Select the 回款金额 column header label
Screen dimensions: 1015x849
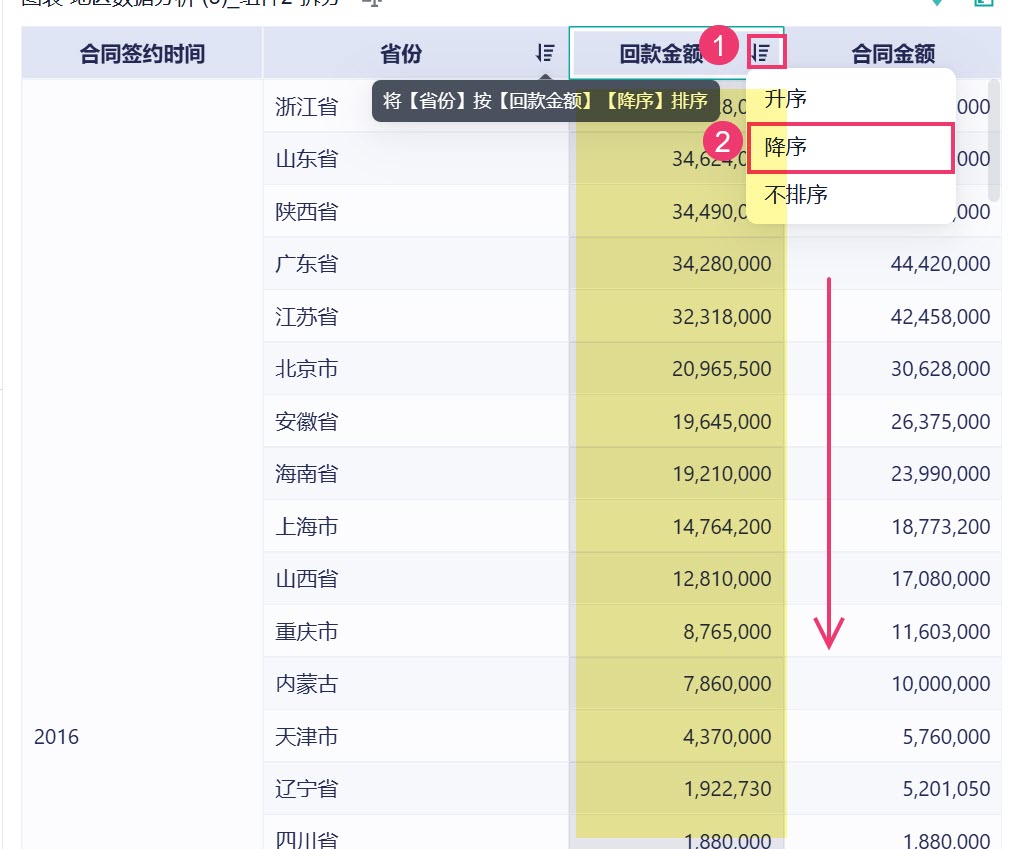click(x=661, y=54)
